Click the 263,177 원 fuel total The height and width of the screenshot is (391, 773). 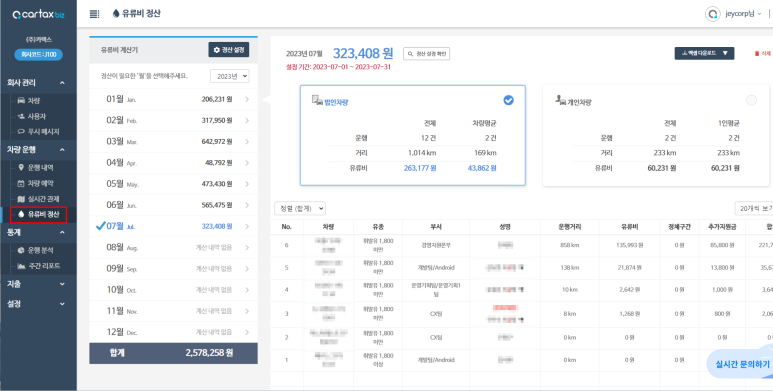click(420, 168)
